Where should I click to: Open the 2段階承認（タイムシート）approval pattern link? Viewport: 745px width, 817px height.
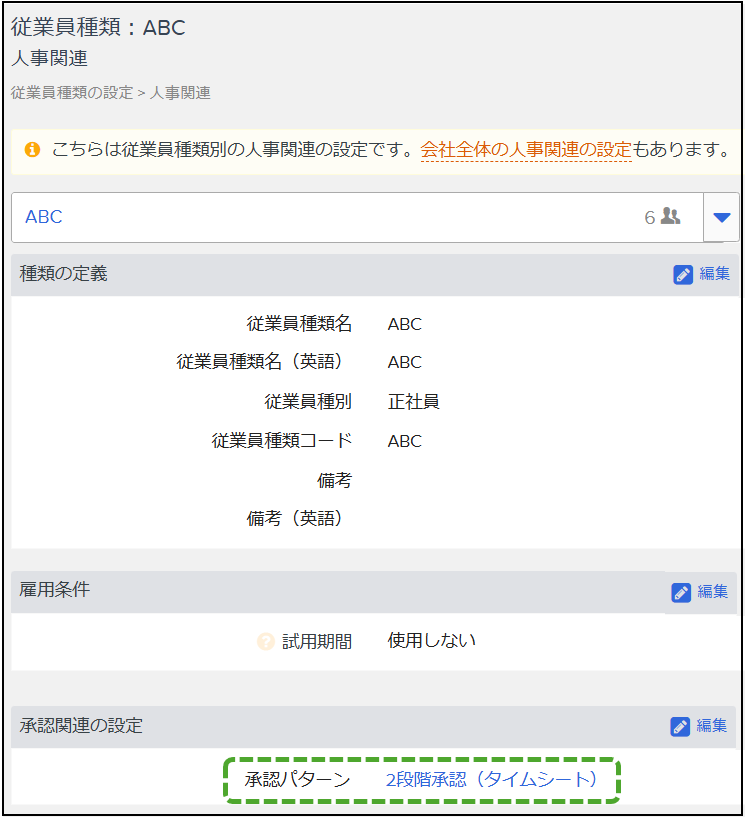click(x=491, y=780)
